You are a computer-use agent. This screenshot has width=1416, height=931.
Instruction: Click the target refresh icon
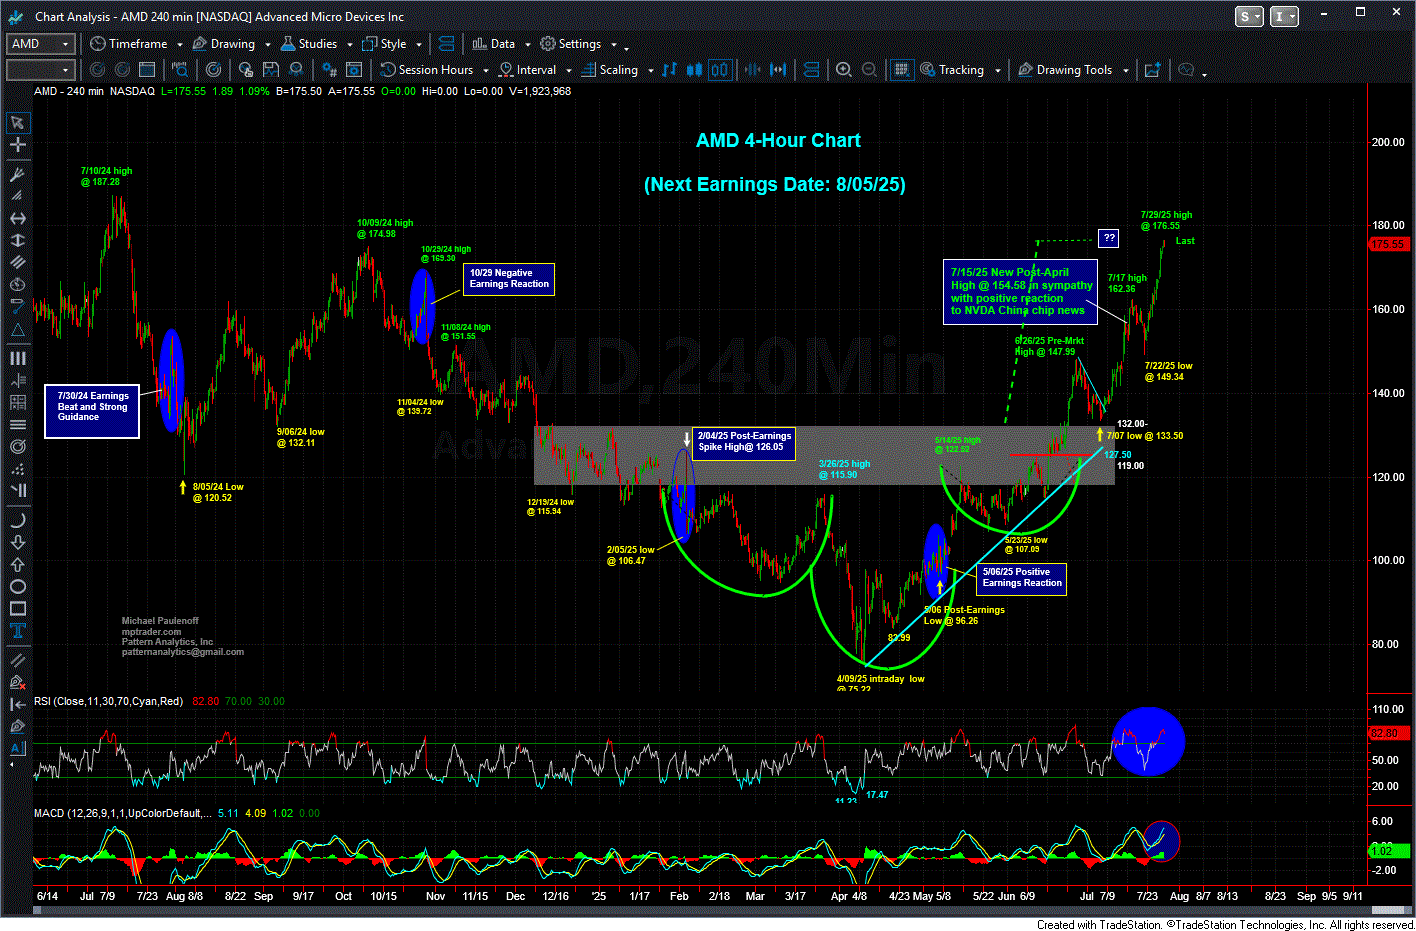point(213,70)
